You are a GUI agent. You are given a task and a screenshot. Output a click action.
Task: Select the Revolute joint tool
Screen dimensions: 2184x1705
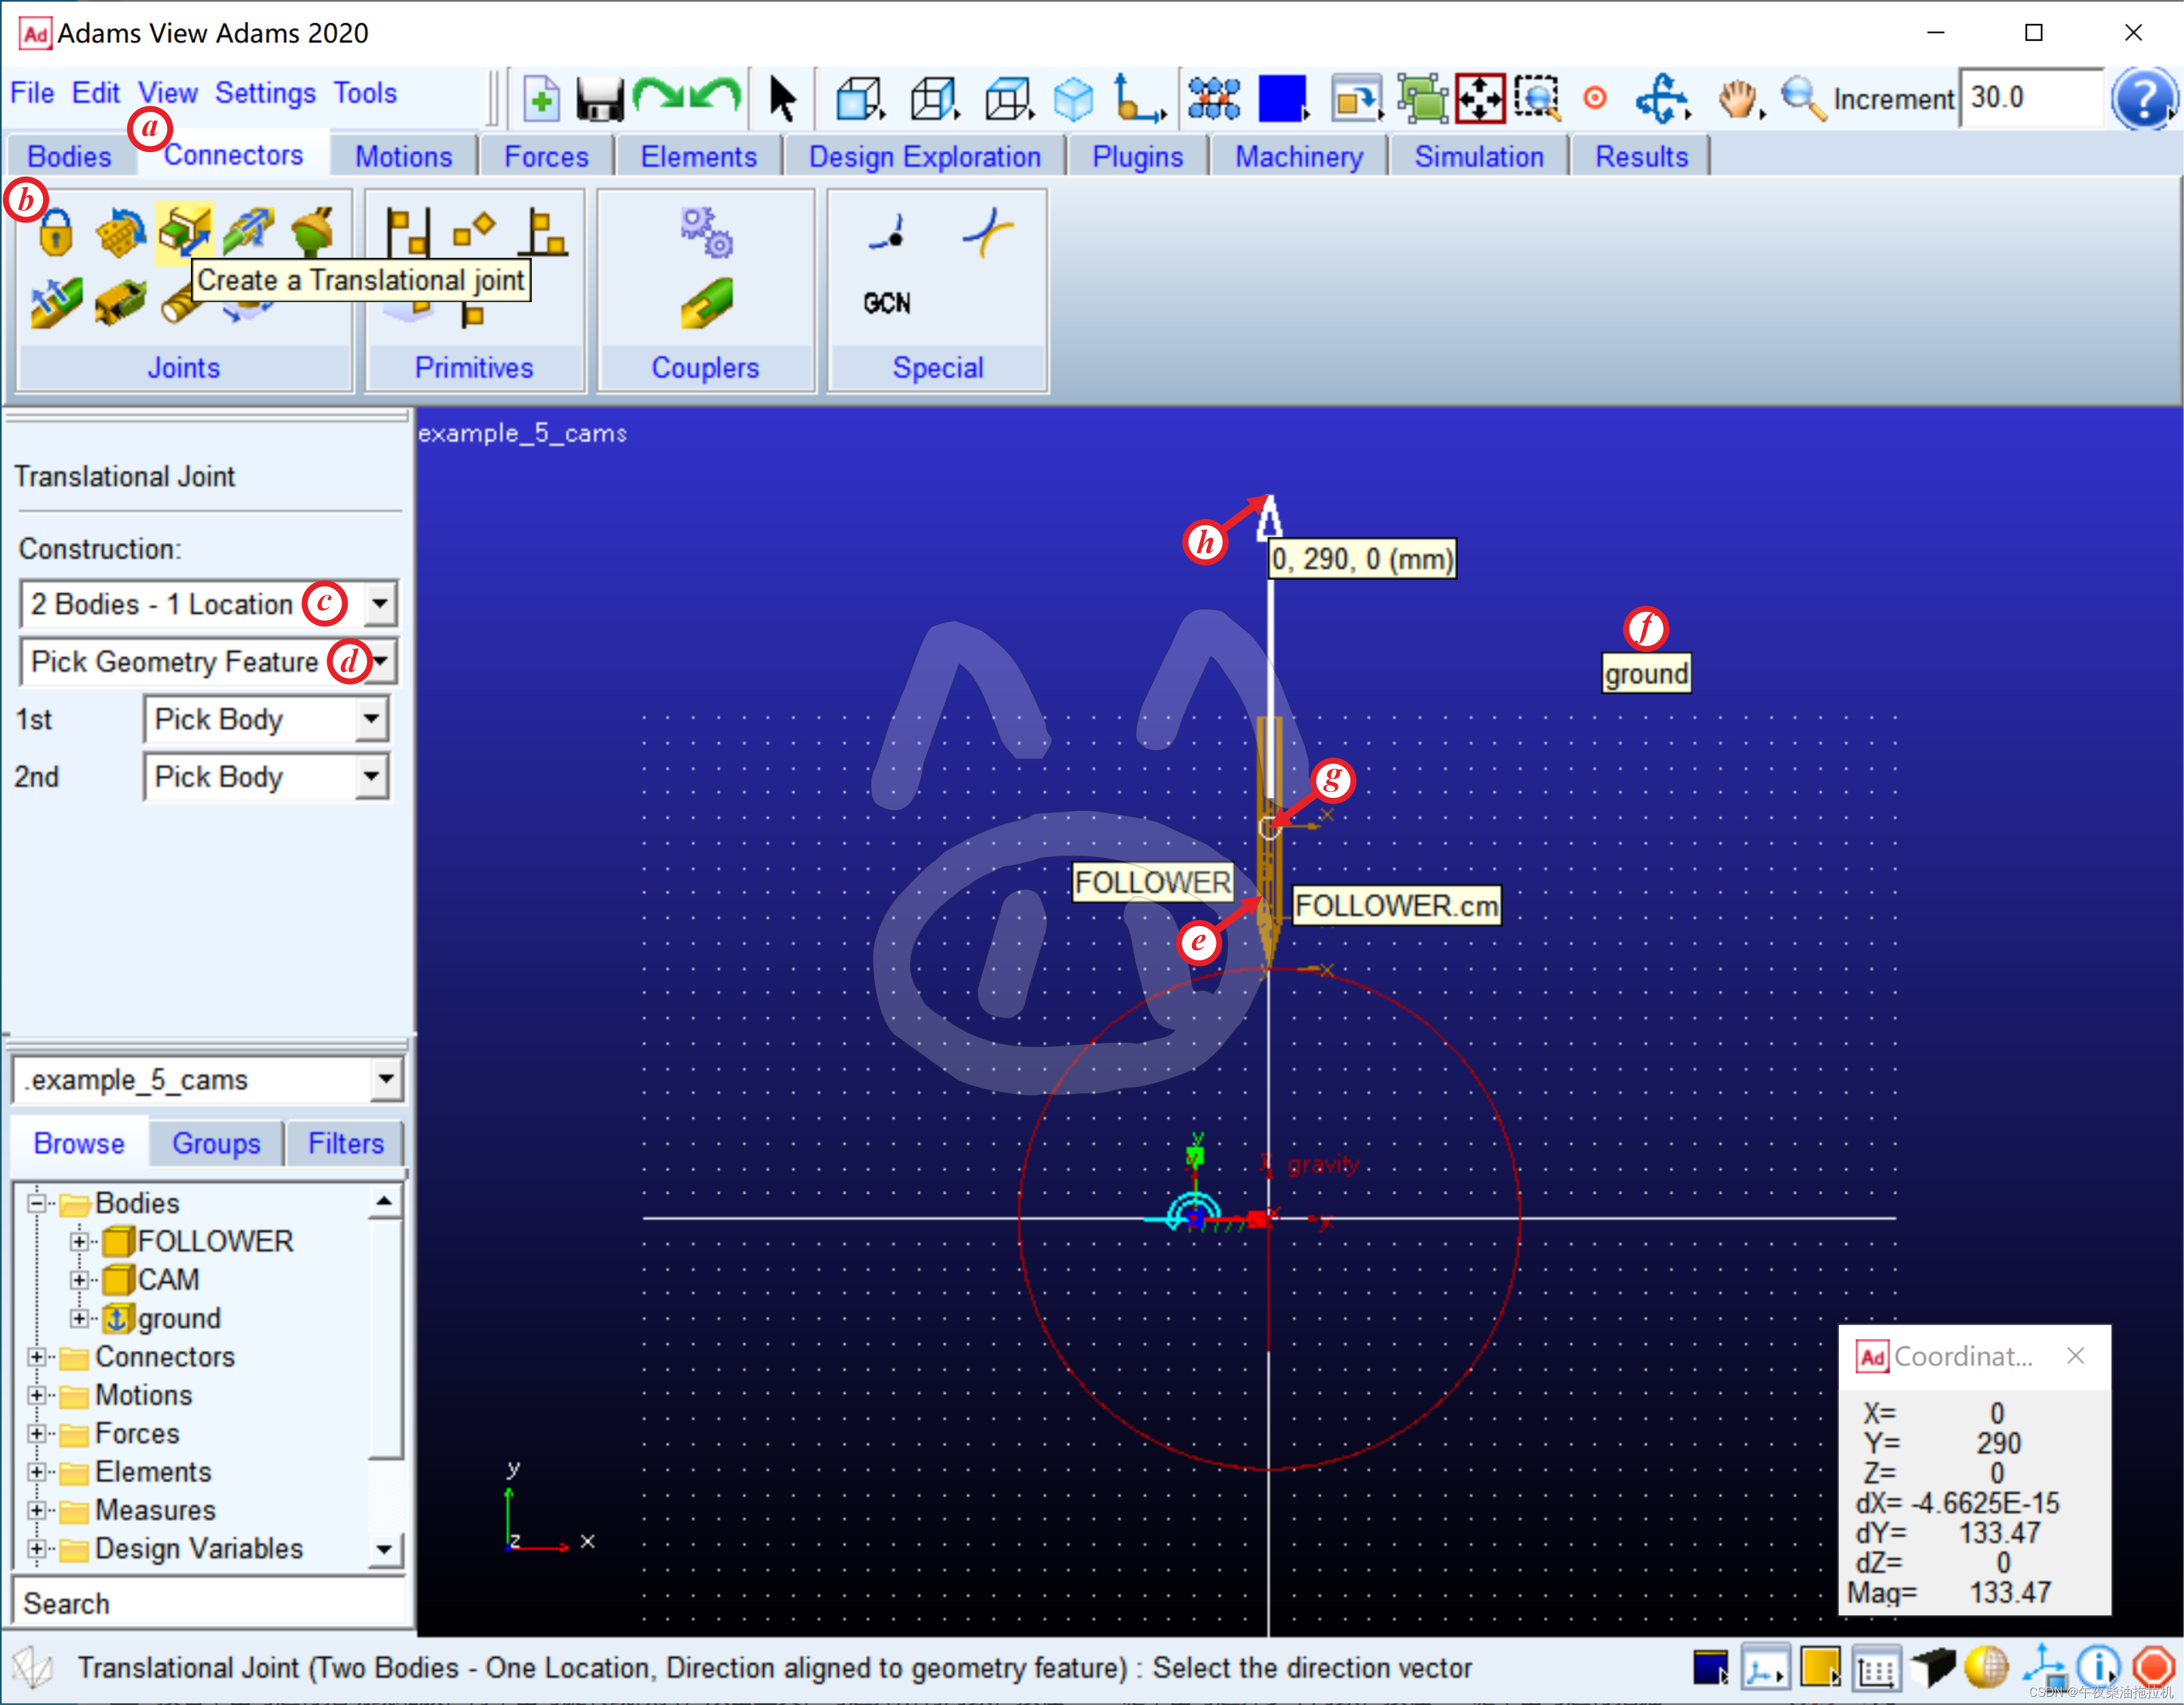120,232
